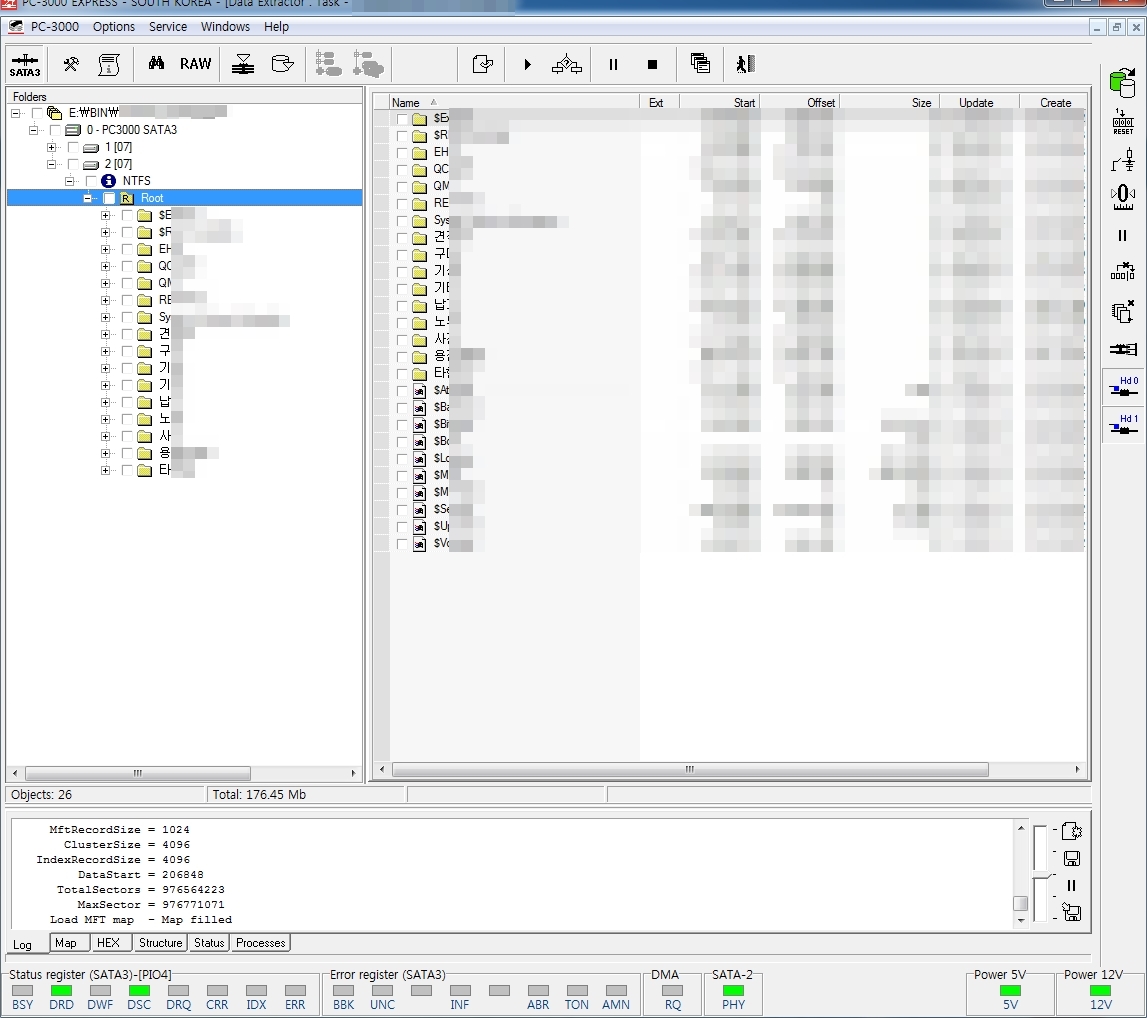Click the binoculars search icon
The width and height of the screenshot is (1147, 1018).
(x=156, y=64)
